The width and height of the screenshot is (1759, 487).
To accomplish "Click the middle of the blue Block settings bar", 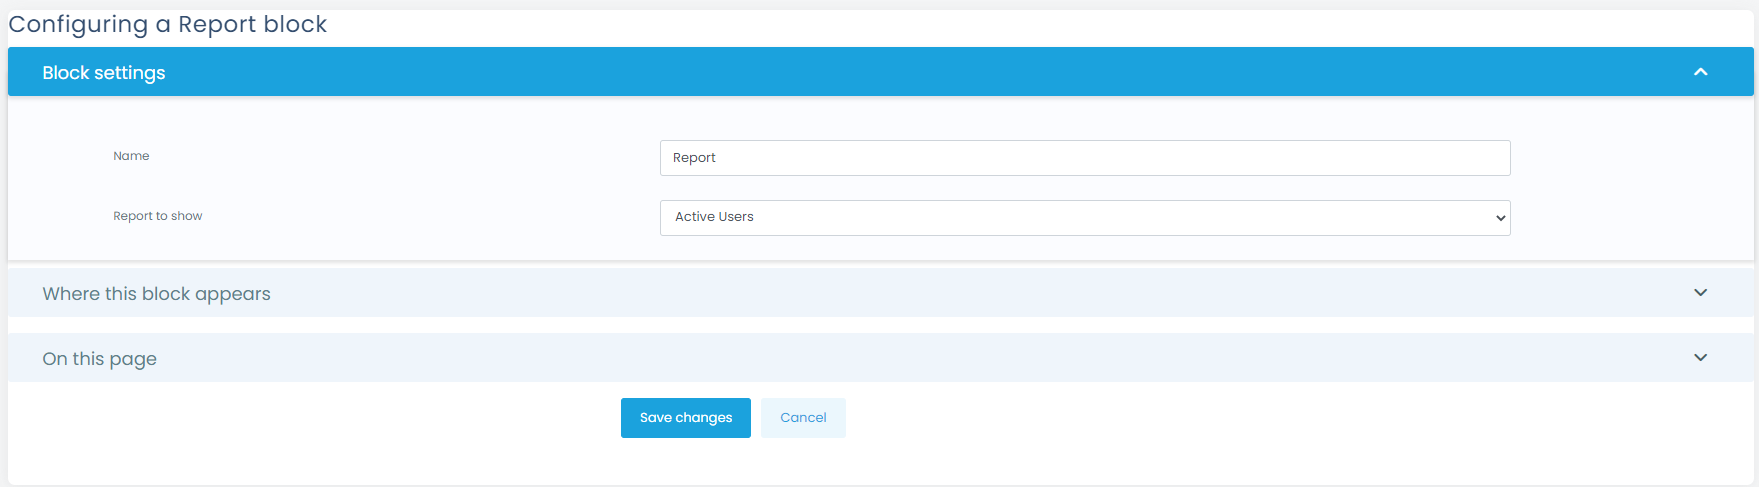I will coord(880,72).
